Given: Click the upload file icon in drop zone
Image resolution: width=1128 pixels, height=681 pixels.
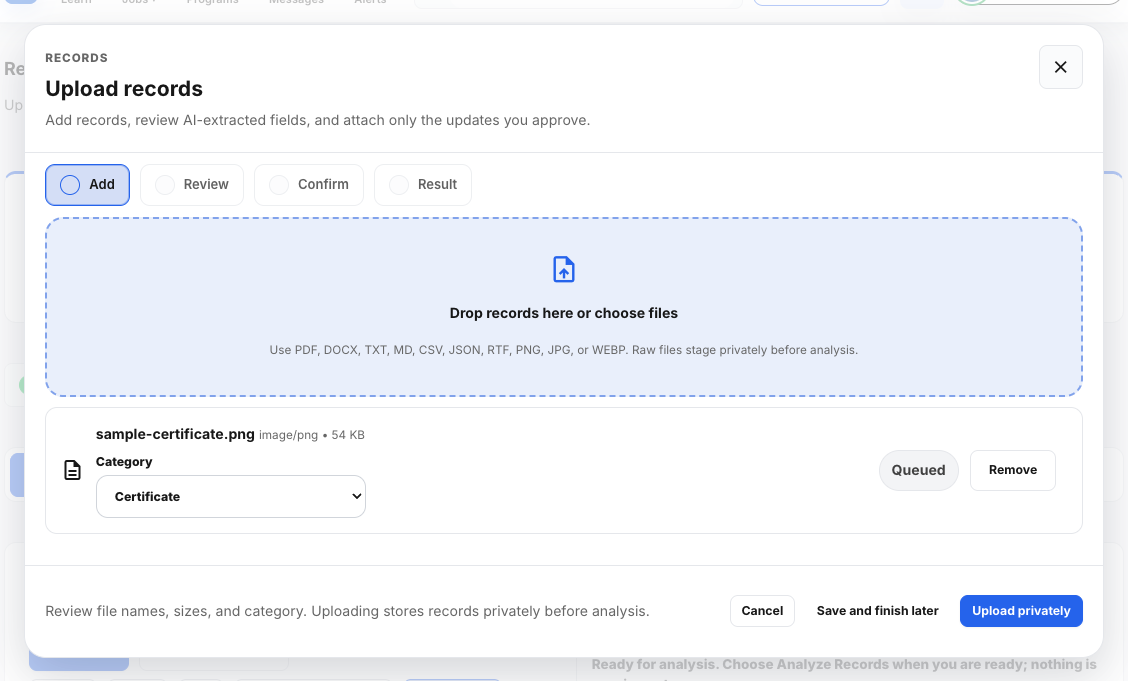Looking at the screenshot, I should (x=564, y=270).
